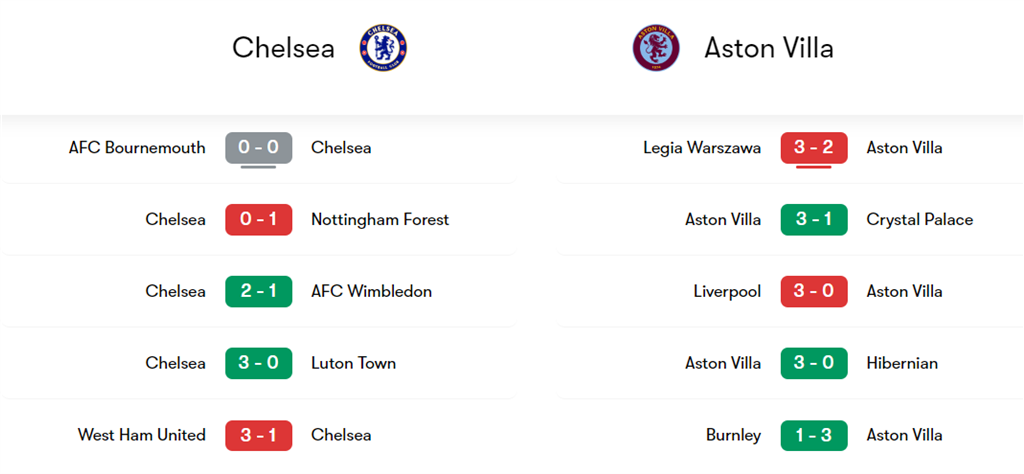Click the Aston Villa club crest icon

[656, 48]
